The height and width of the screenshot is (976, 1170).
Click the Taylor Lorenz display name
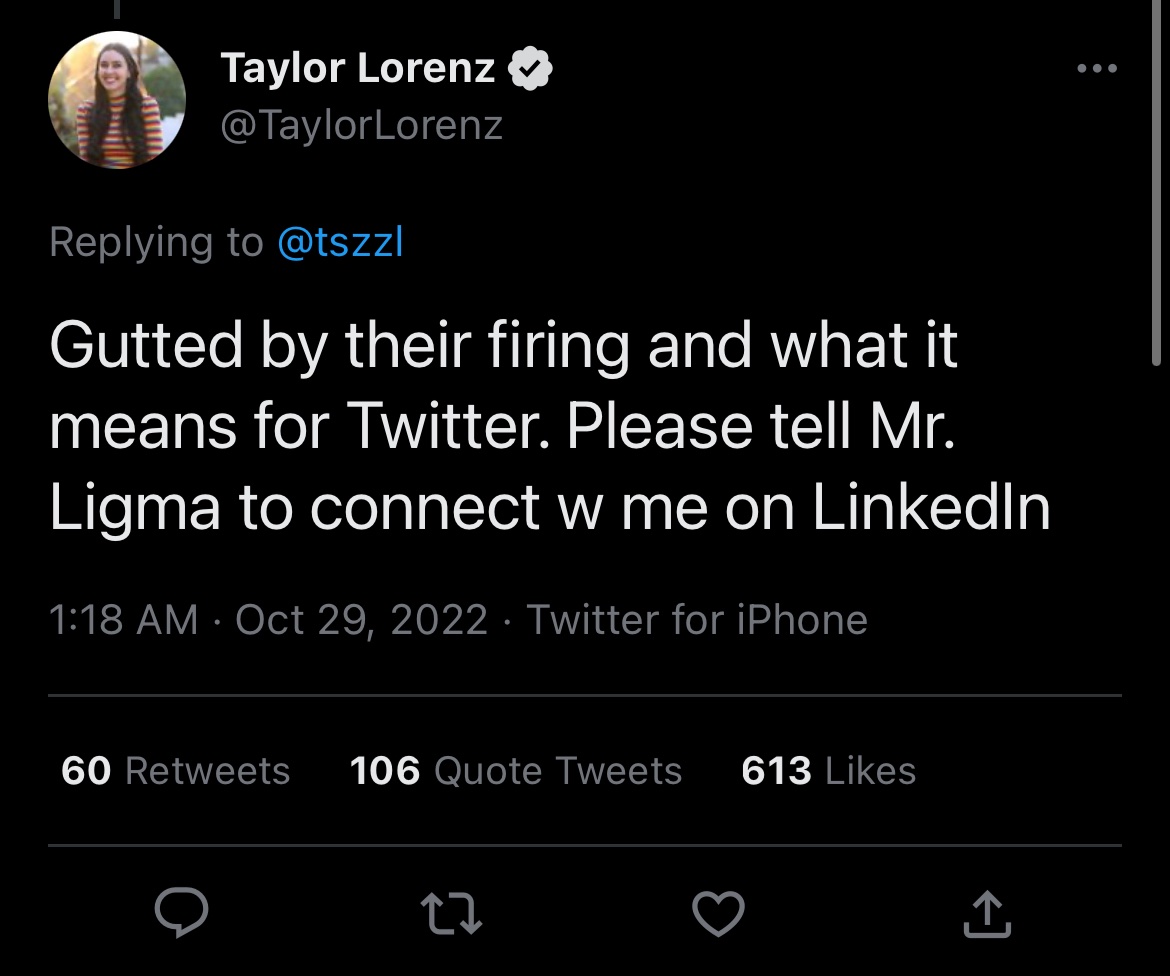tap(357, 68)
